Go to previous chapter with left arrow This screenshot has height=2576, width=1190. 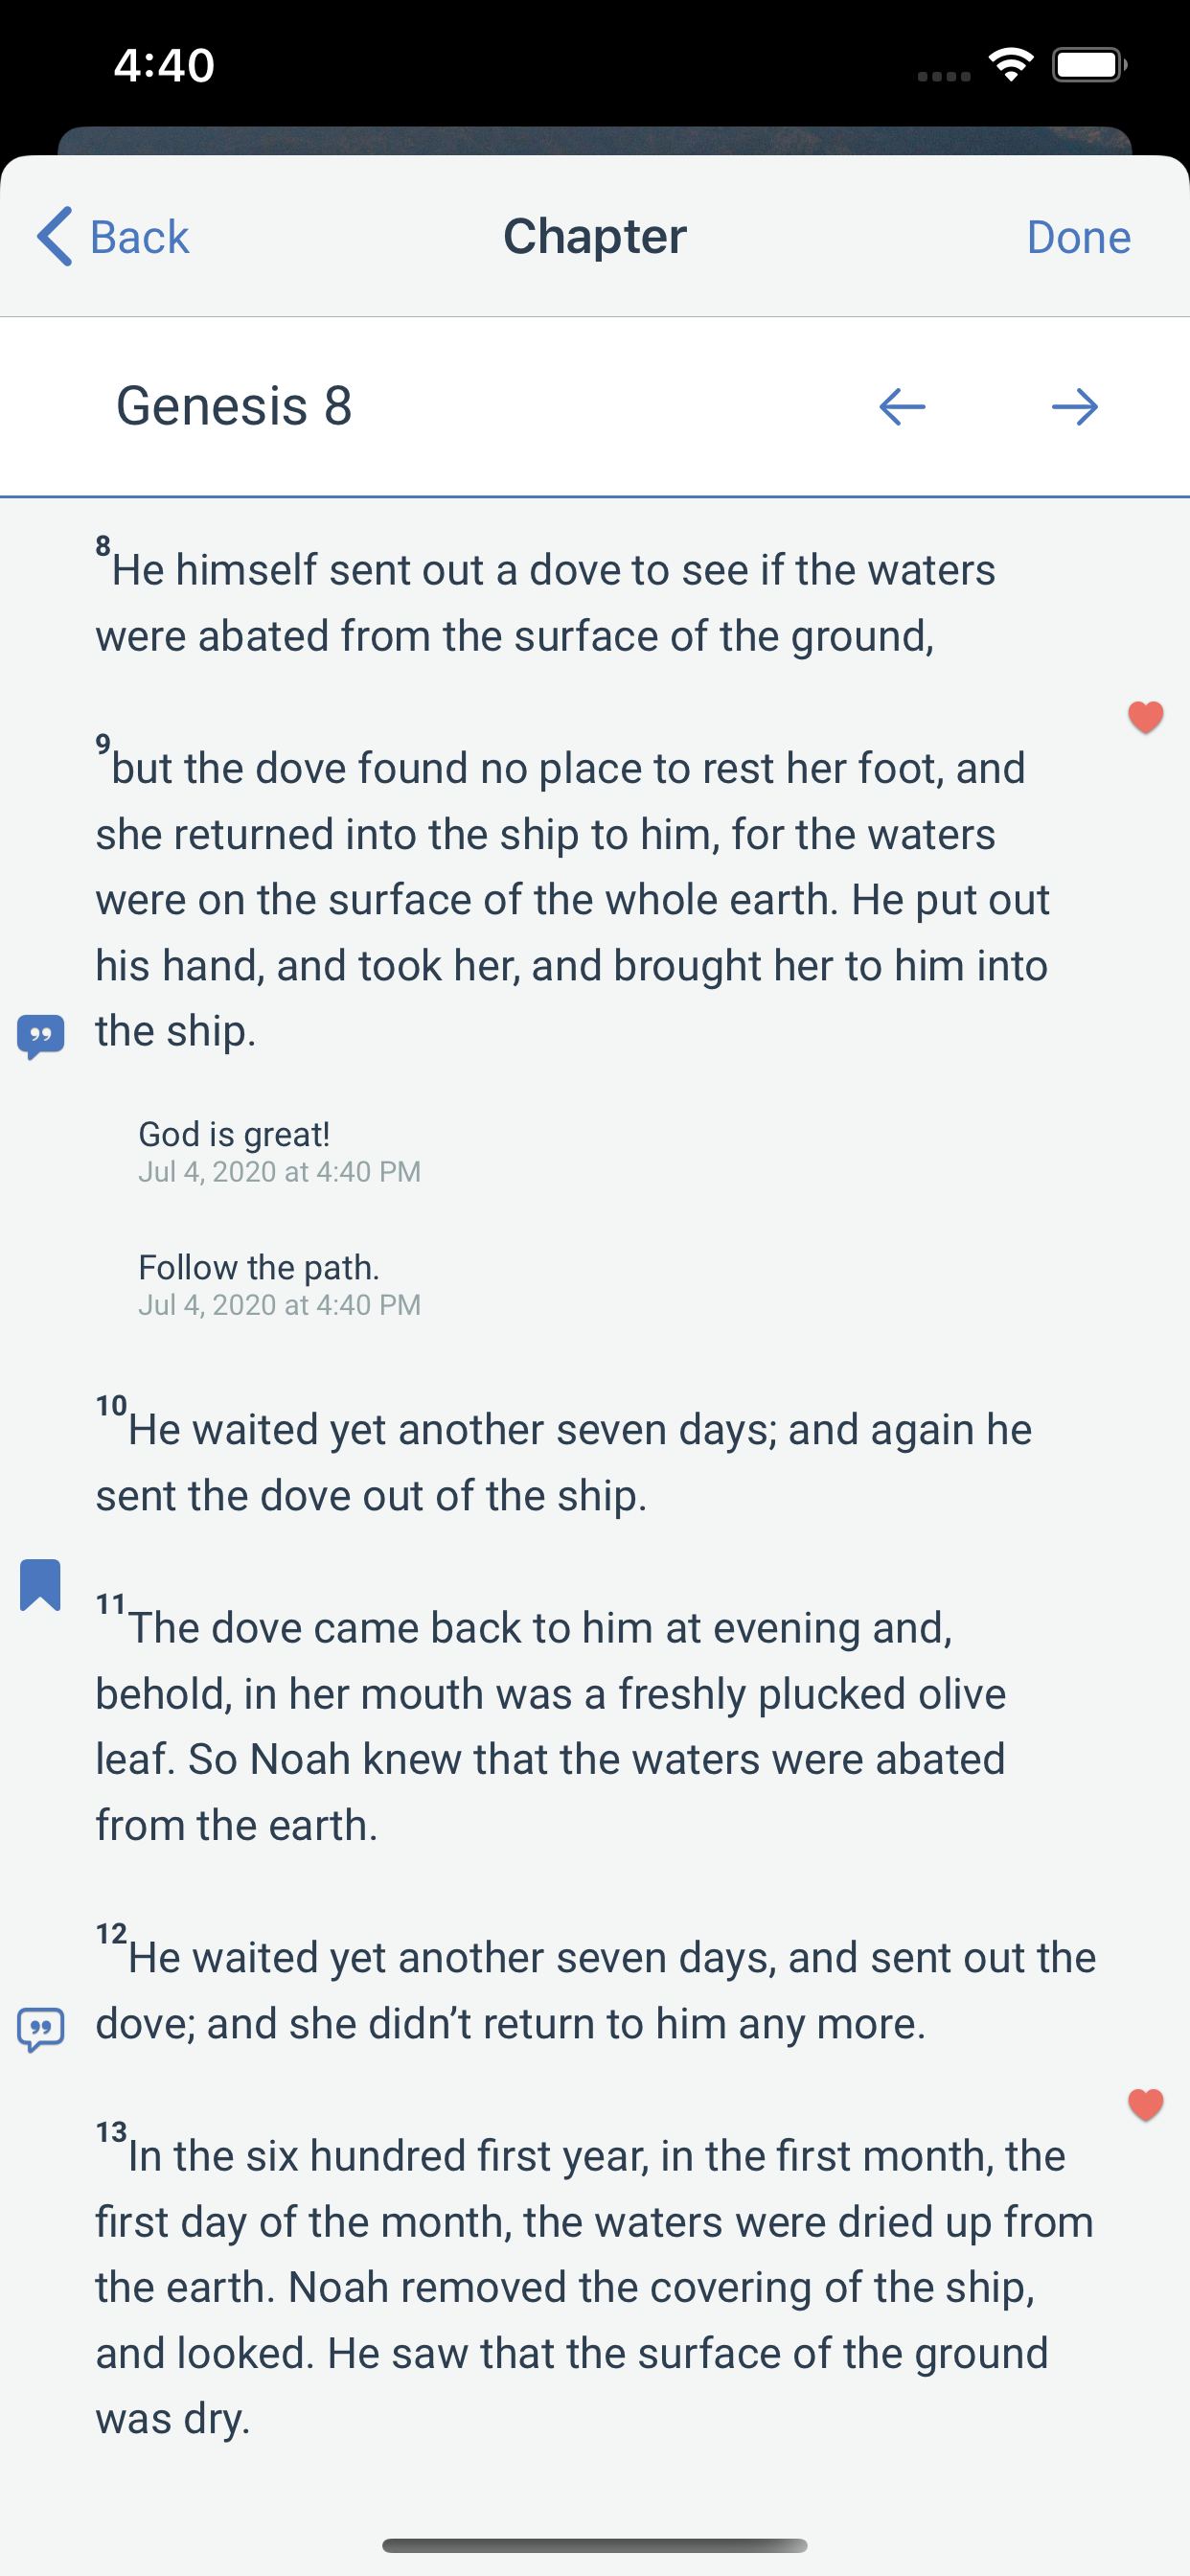(902, 407)
